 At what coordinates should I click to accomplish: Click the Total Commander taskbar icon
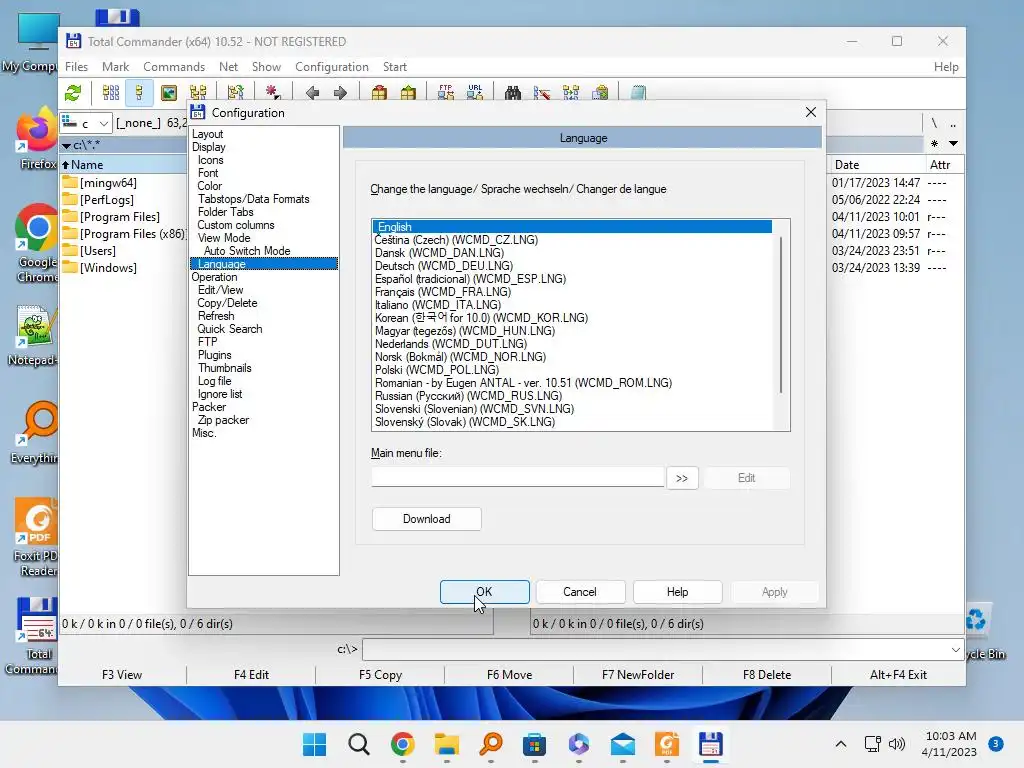pos(711,744)
